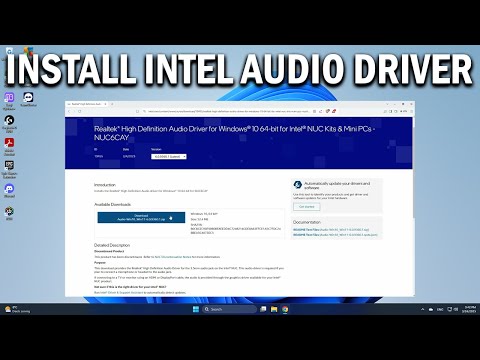Click the Detailed Description heading

pyautogui.click(x=112, y=245)
